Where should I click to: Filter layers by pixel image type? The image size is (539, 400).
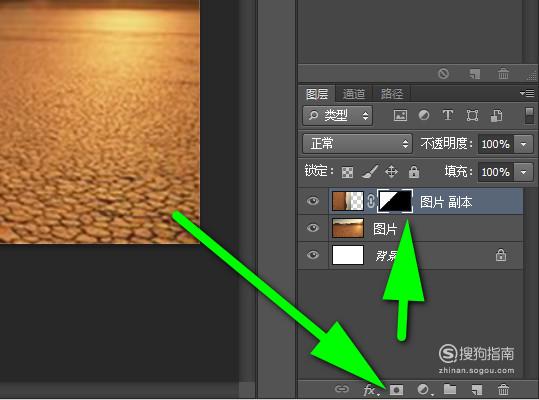(x=400, y=115)
